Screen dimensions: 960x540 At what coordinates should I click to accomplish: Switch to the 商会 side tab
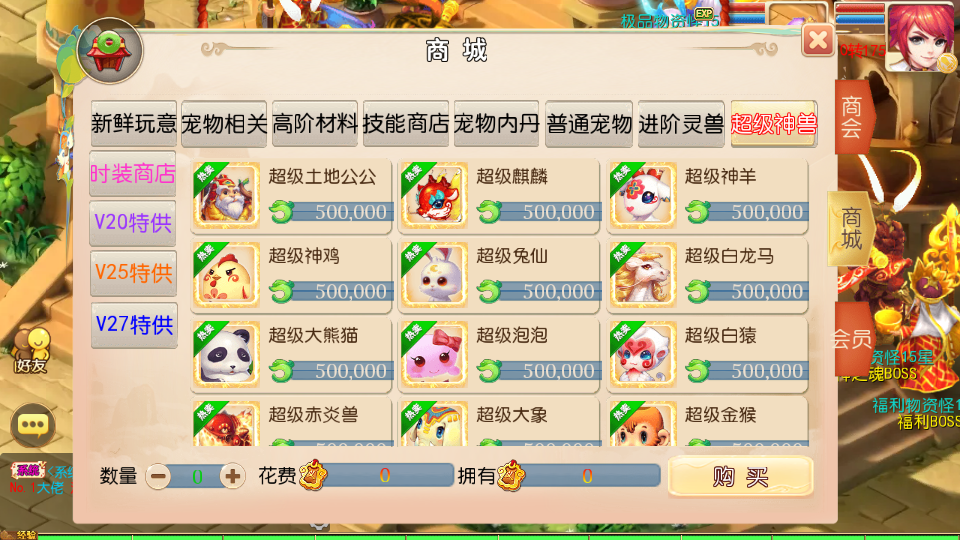853,117
